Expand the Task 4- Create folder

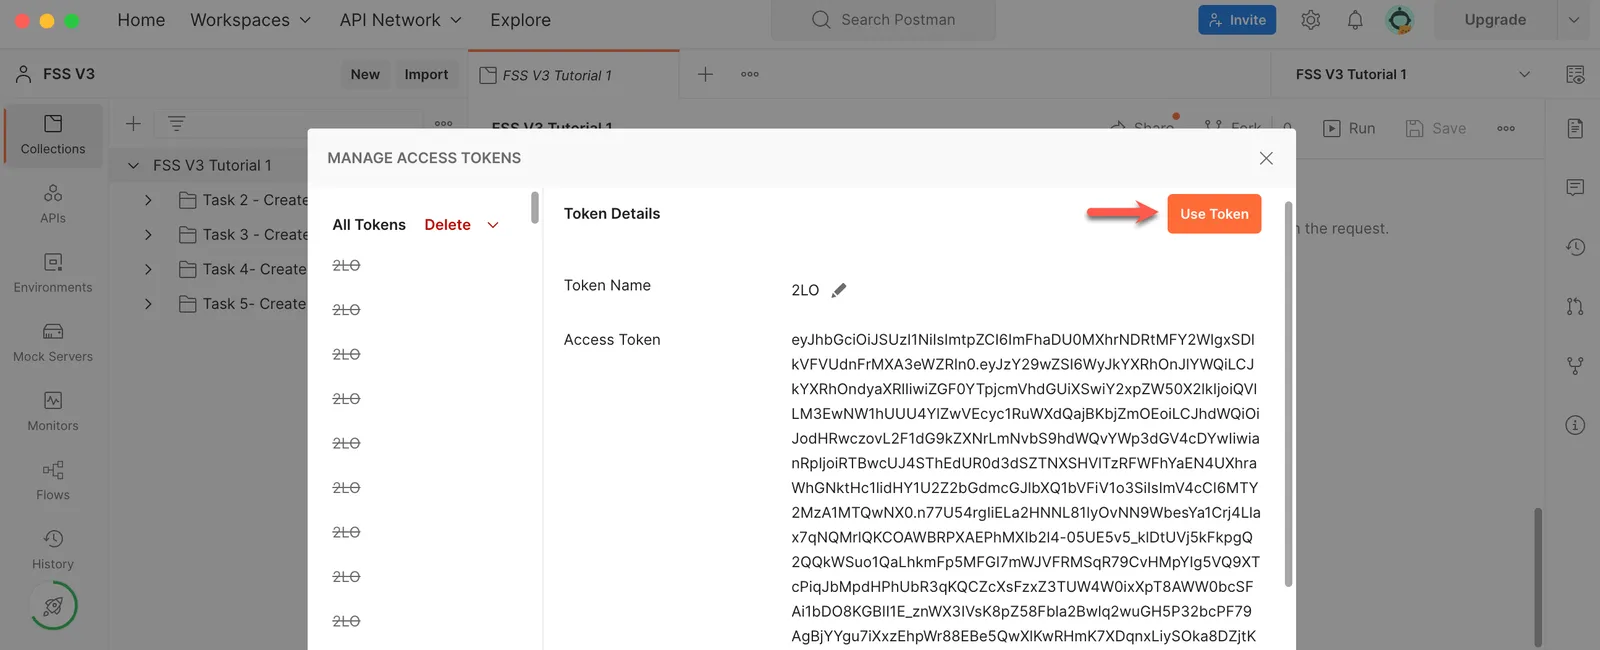point(148,270)
